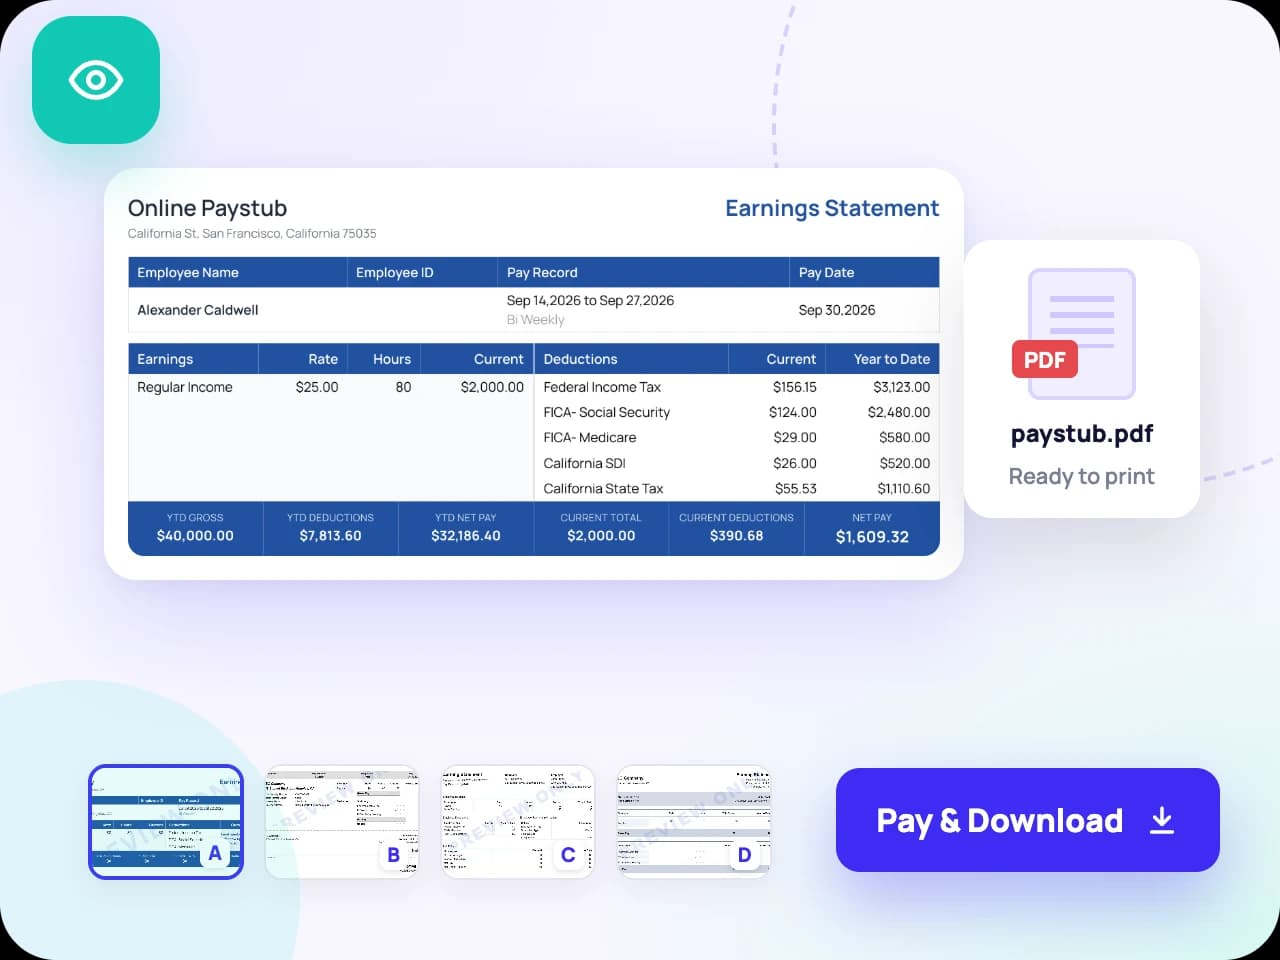Viewport: 1280px width, 960px height.
Task: Click the 'Hours' column header
Action: [x=392, y=359]
